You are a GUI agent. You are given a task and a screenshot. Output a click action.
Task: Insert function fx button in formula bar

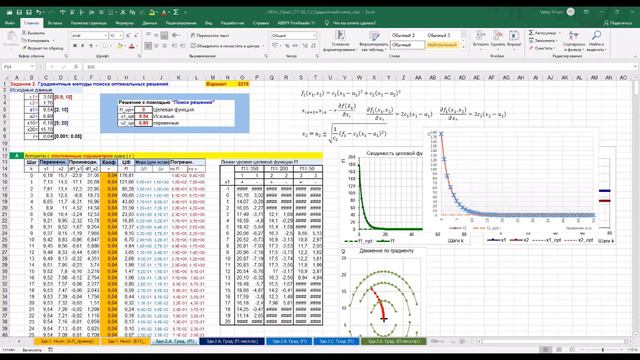coord(76,67)
